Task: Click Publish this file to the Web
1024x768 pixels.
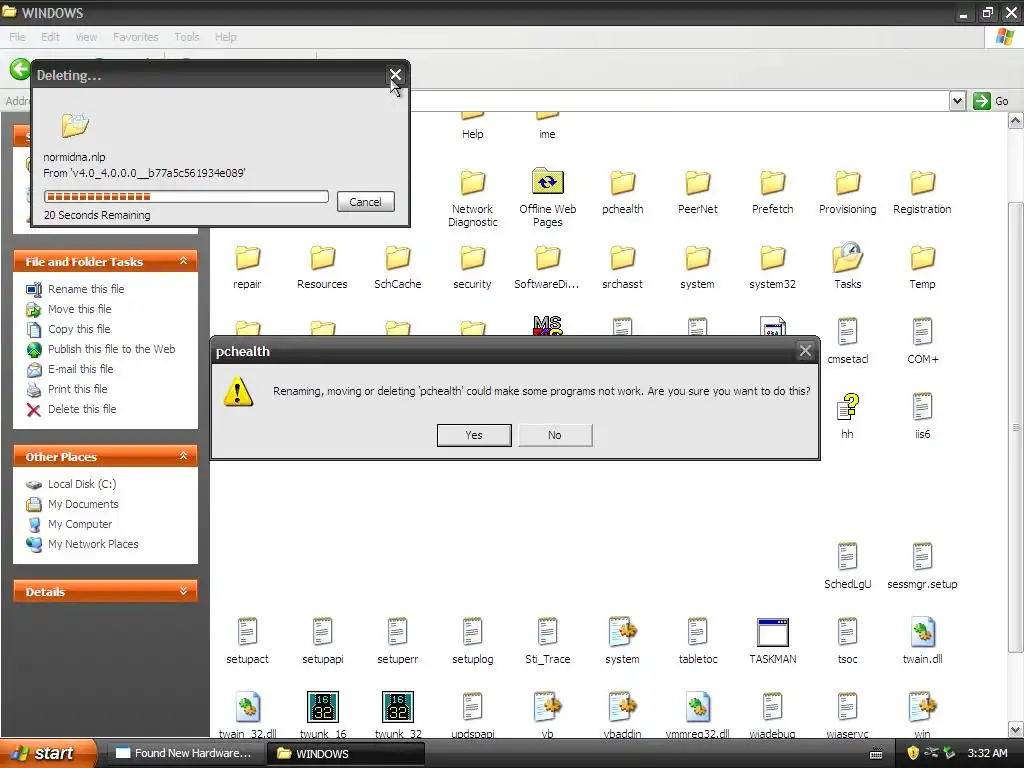Action: tap(111, 349)
